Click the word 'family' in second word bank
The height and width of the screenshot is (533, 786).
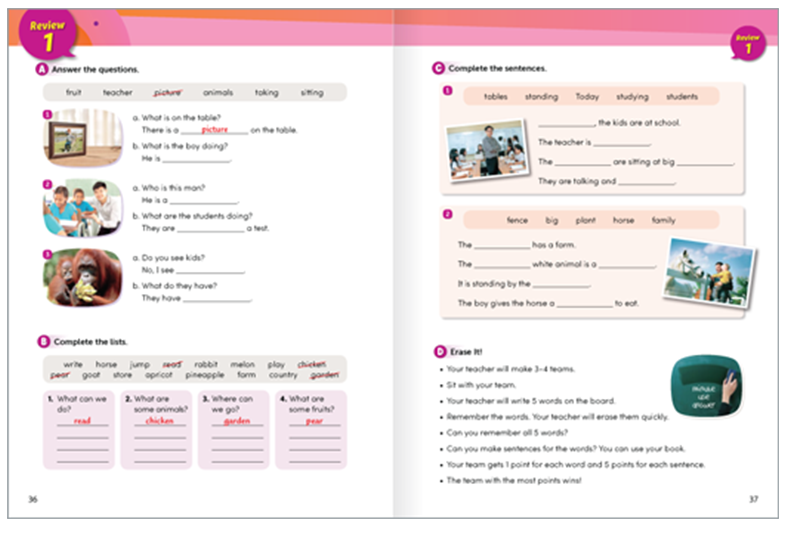point(664,220)
